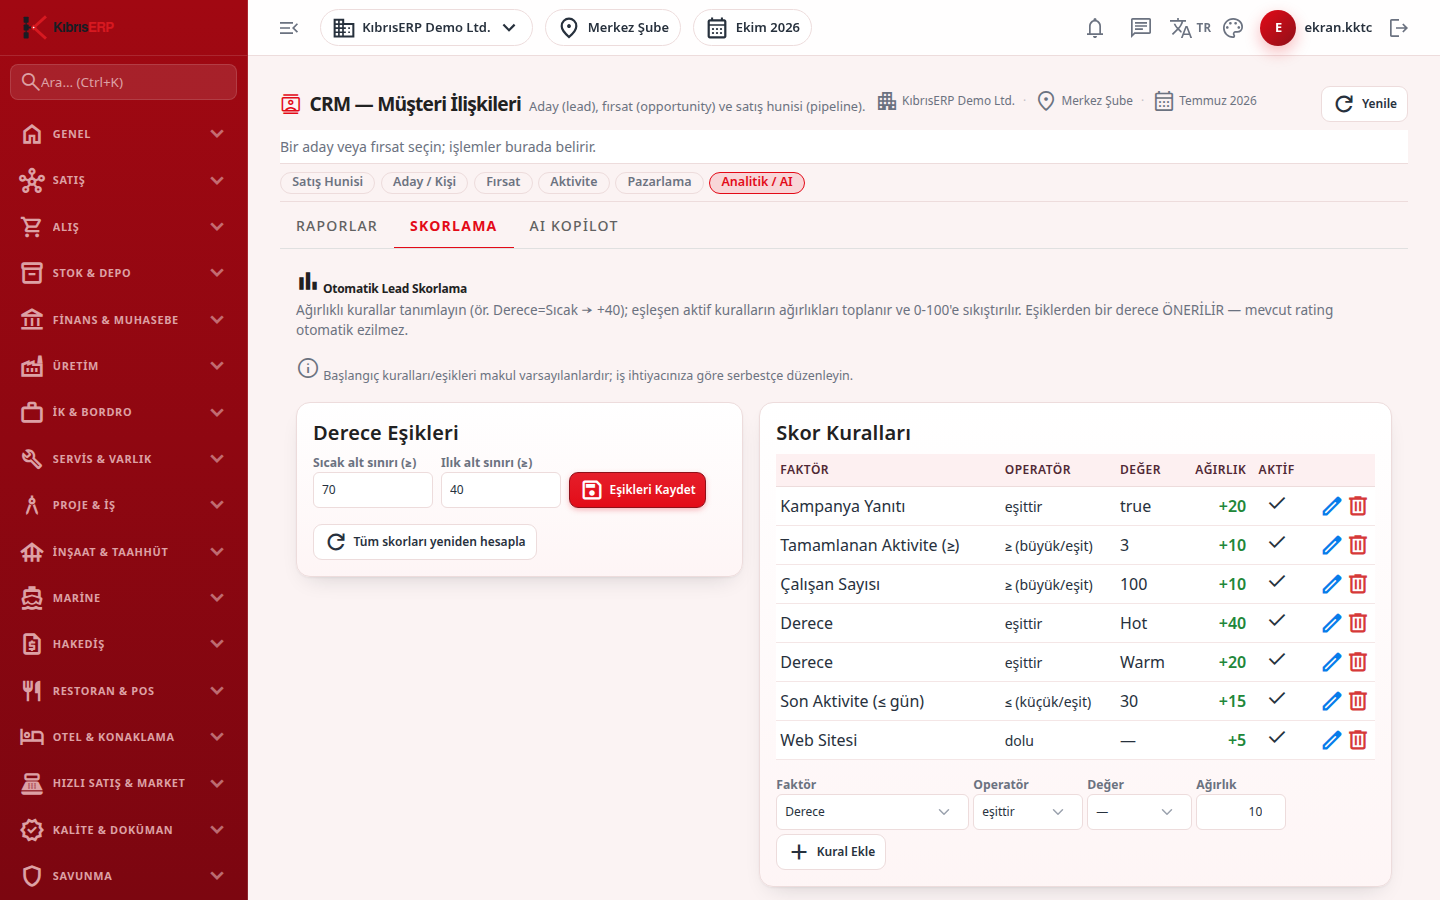Click the logout icon next to ekran.kktc
This screenshot has height=900, width=1440.
1399,28
